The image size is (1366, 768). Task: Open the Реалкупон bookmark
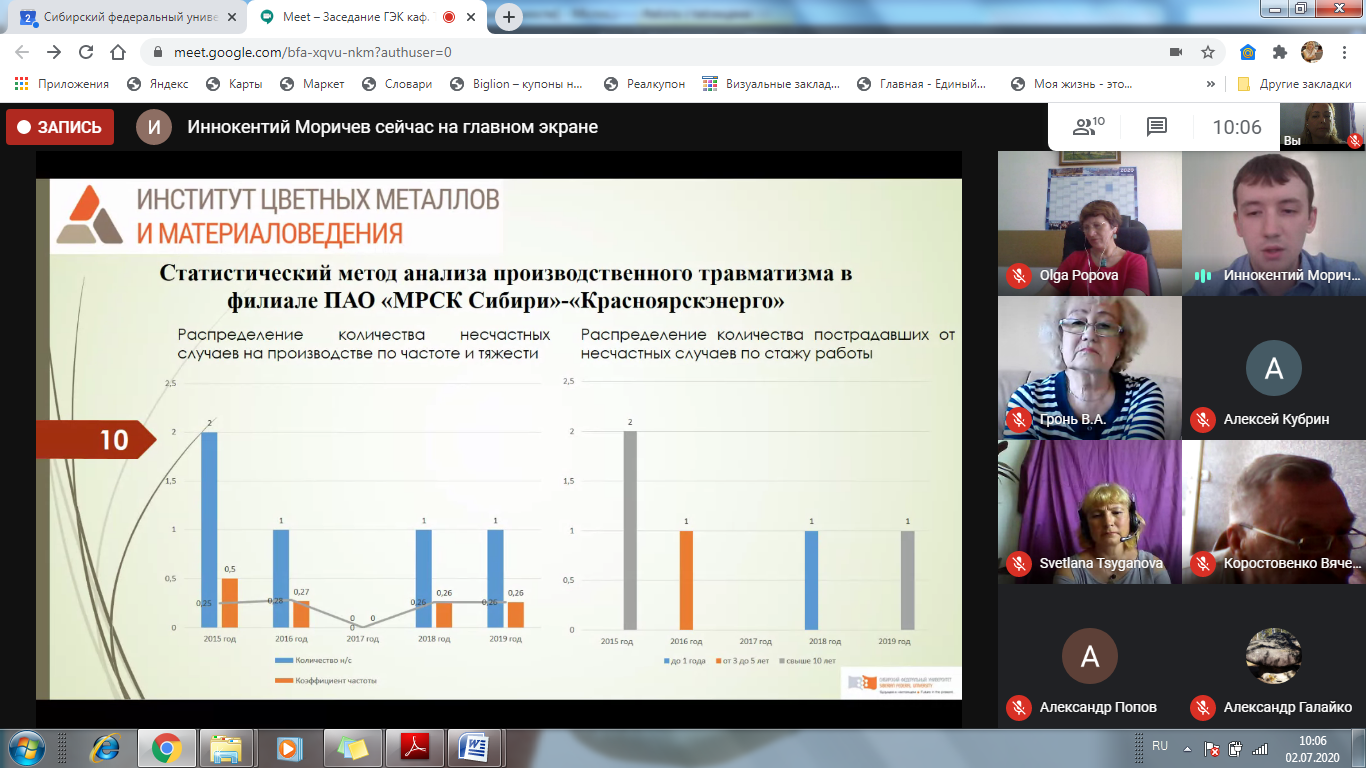tap(645, 84)
